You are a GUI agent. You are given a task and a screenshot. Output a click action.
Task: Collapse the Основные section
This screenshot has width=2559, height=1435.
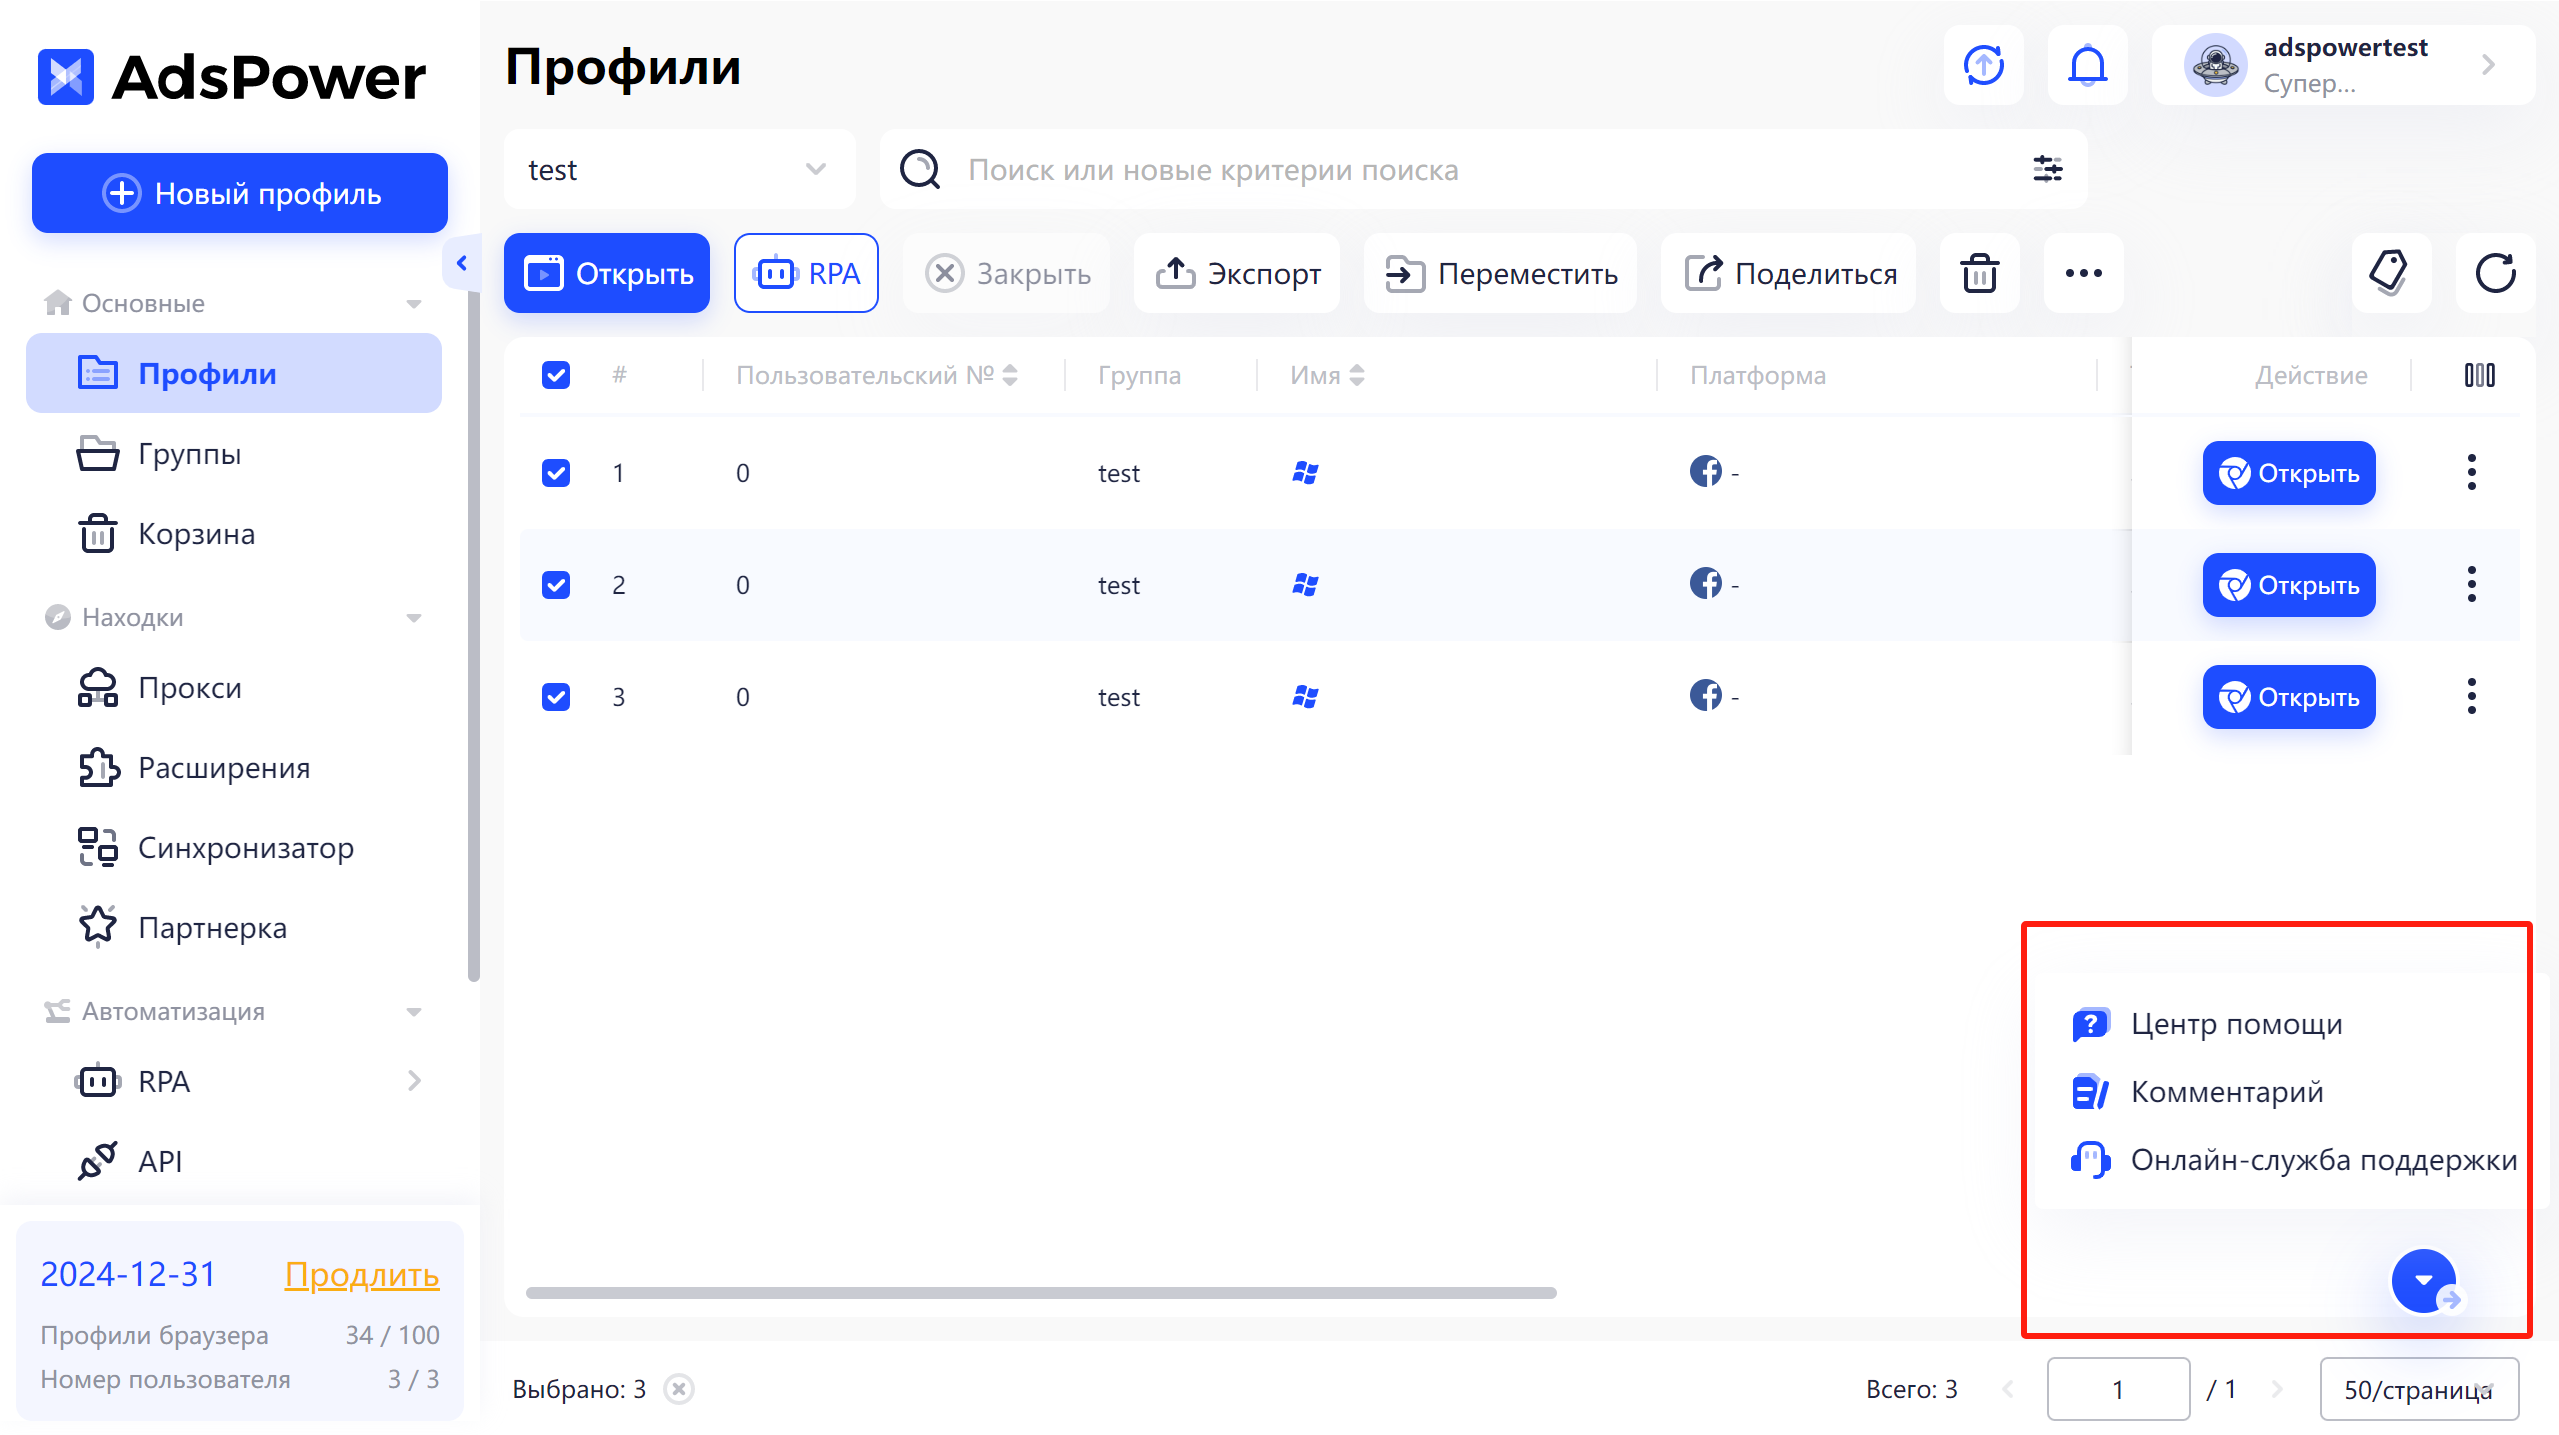414,303
